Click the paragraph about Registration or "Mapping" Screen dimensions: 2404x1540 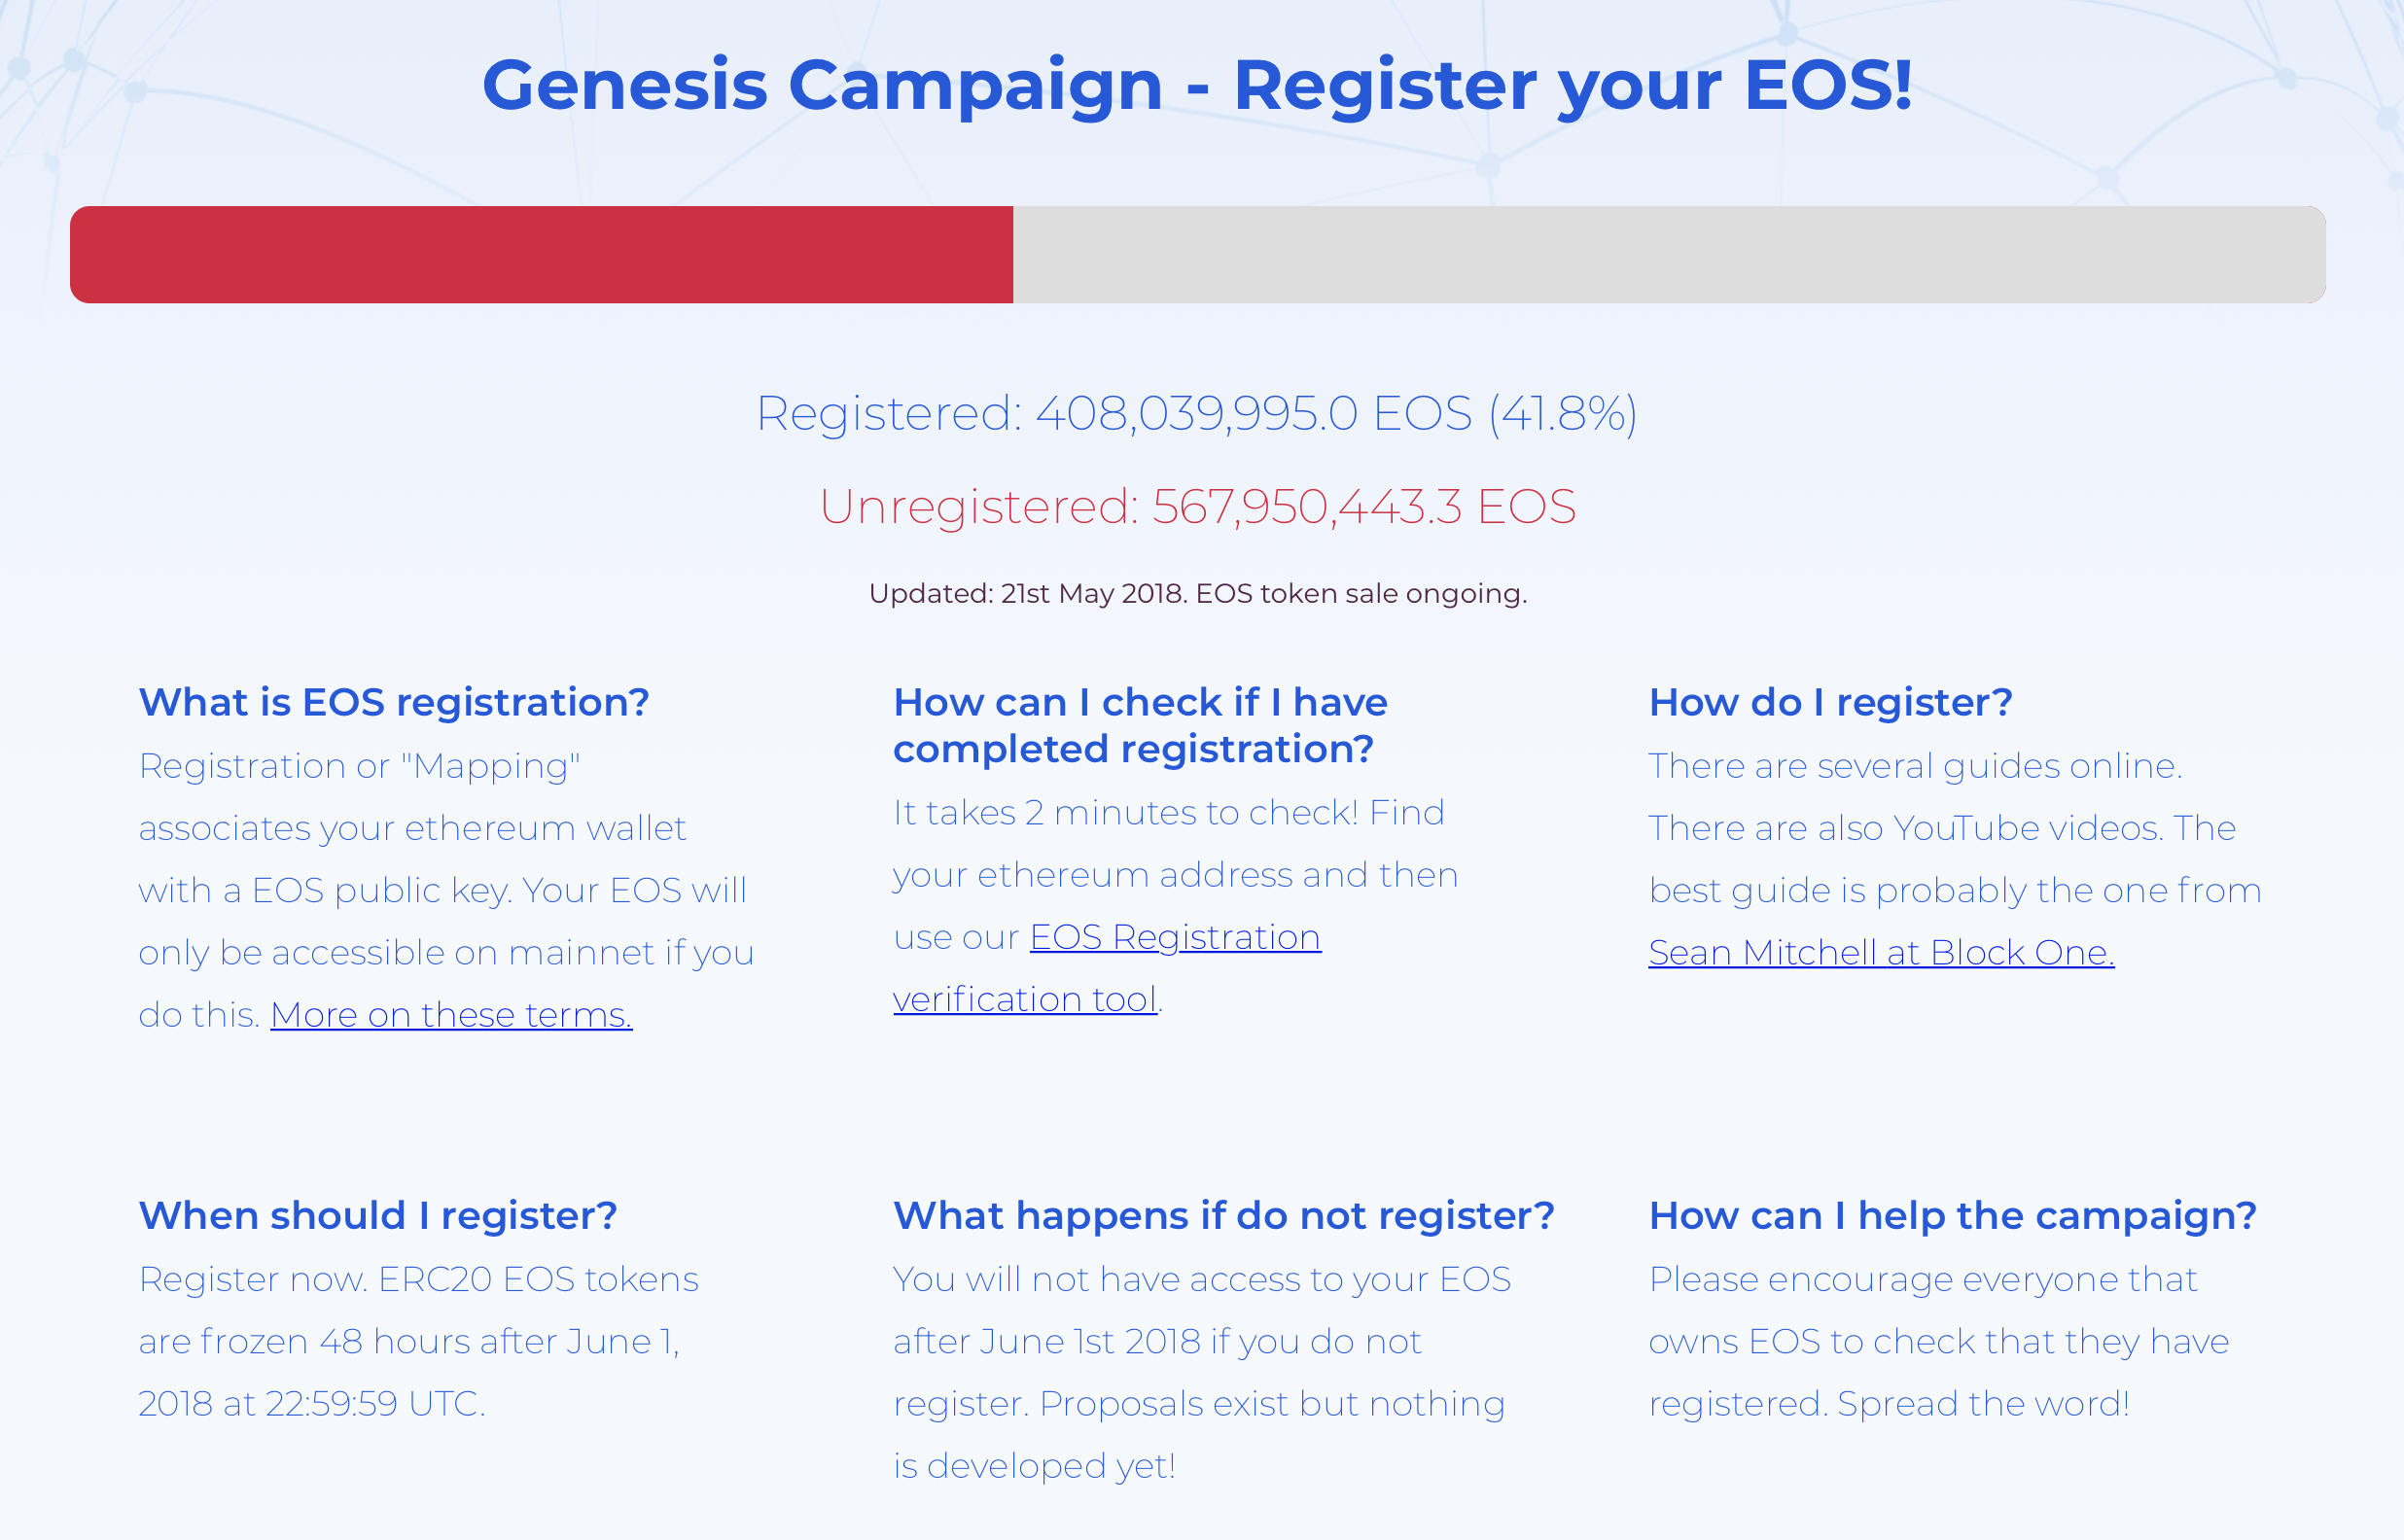click(446, 891)
